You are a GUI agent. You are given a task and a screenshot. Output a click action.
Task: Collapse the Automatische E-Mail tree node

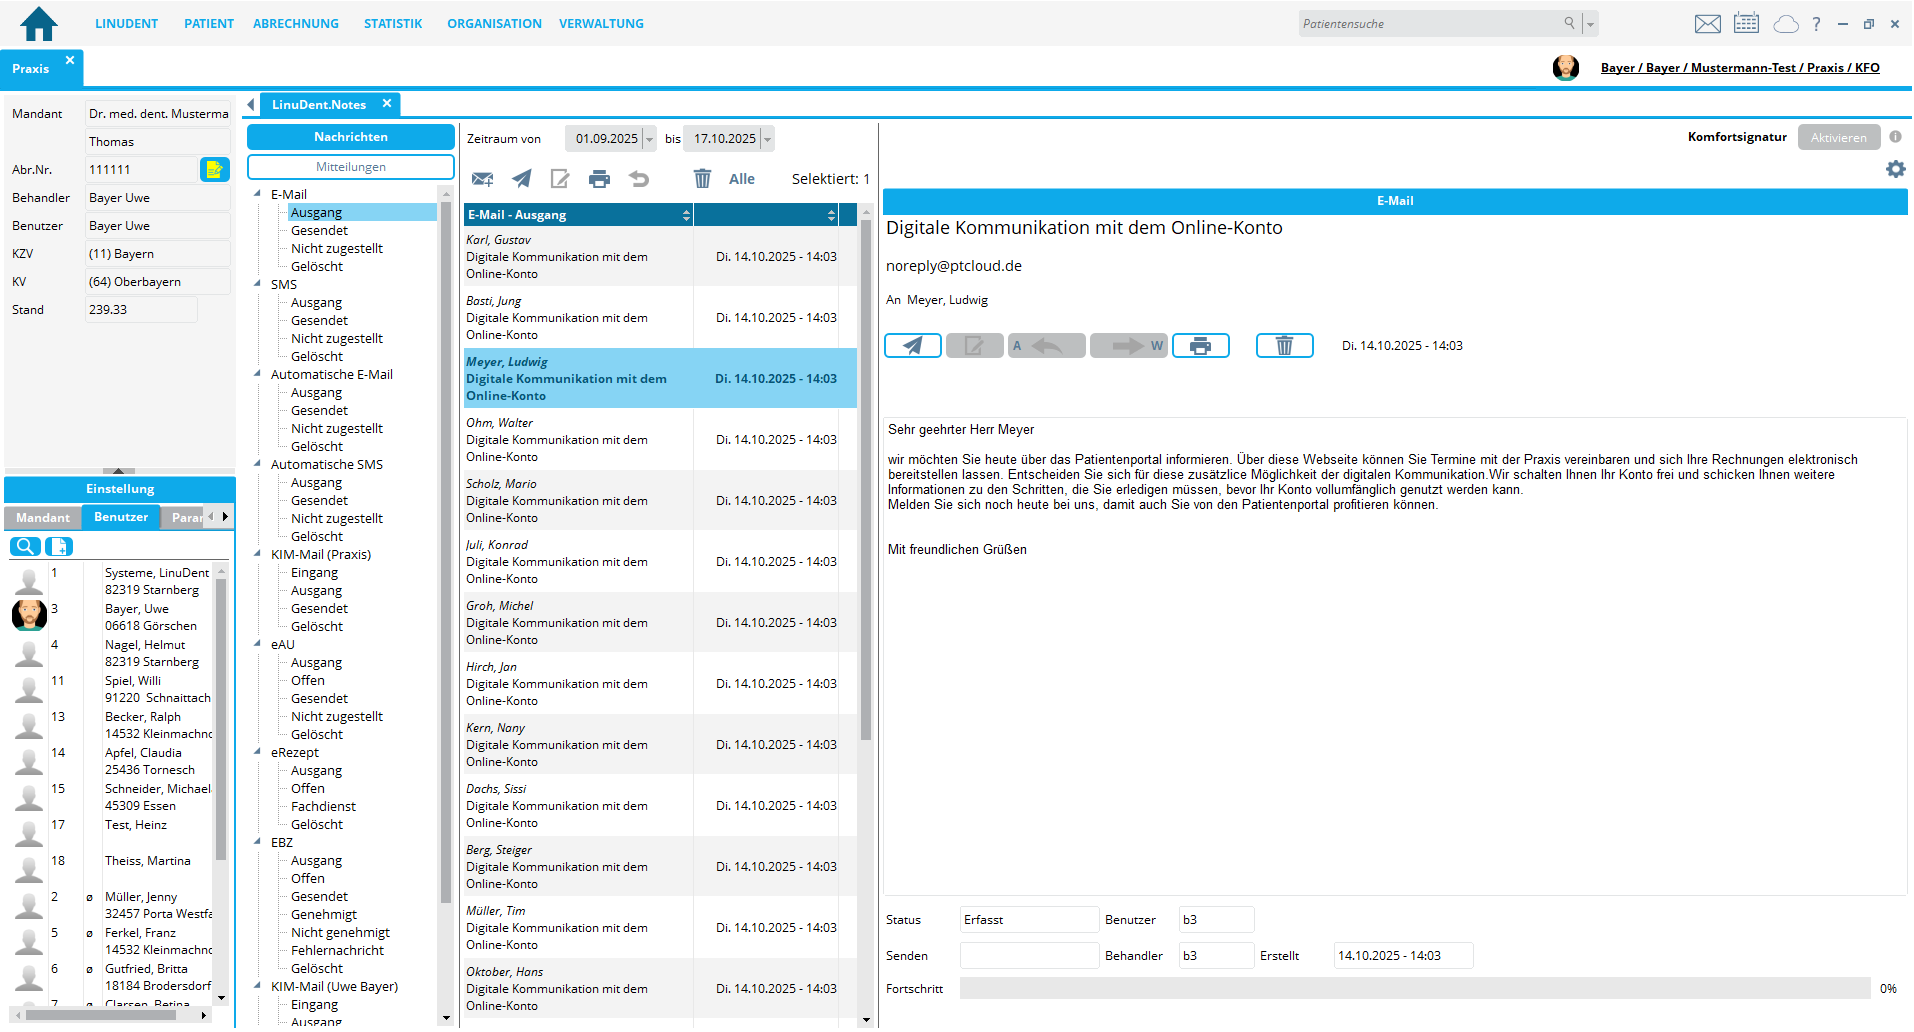(258, 375)
